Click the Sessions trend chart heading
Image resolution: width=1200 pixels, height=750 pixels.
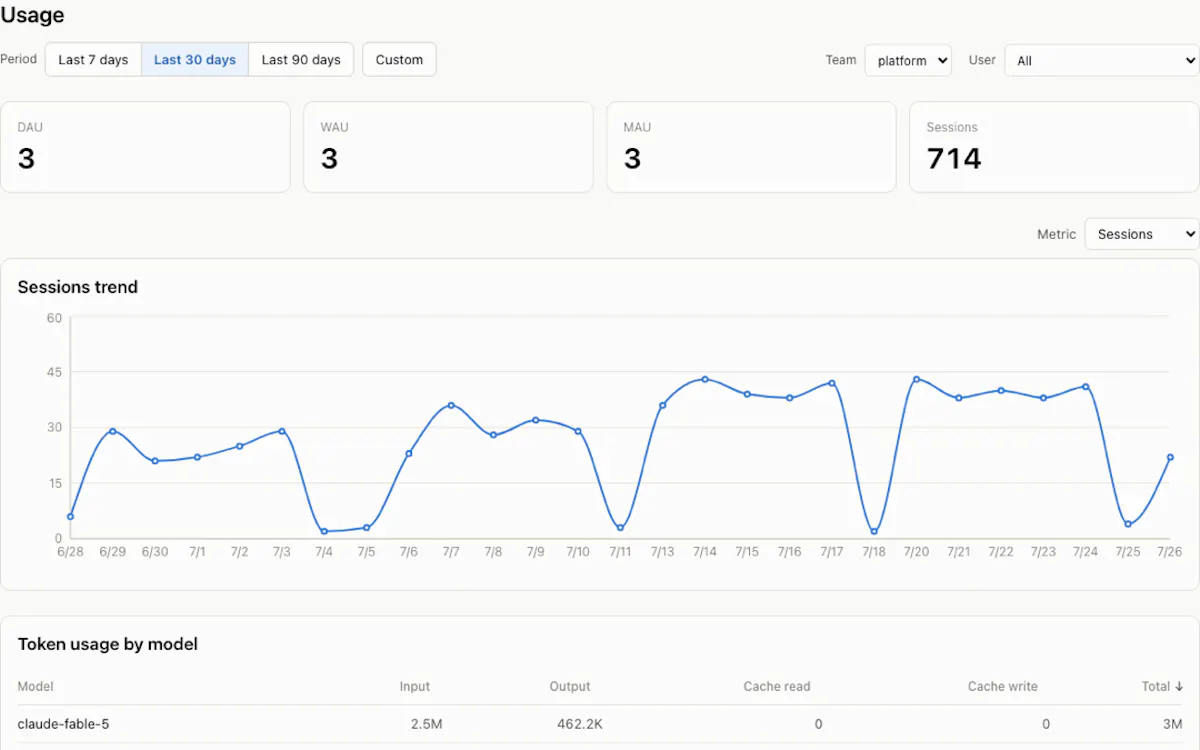click(x=78, y=287)
